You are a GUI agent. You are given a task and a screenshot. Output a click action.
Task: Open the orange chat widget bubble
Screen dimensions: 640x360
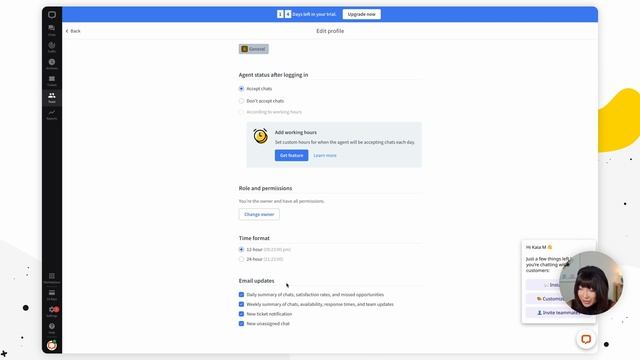pos(586,339)
